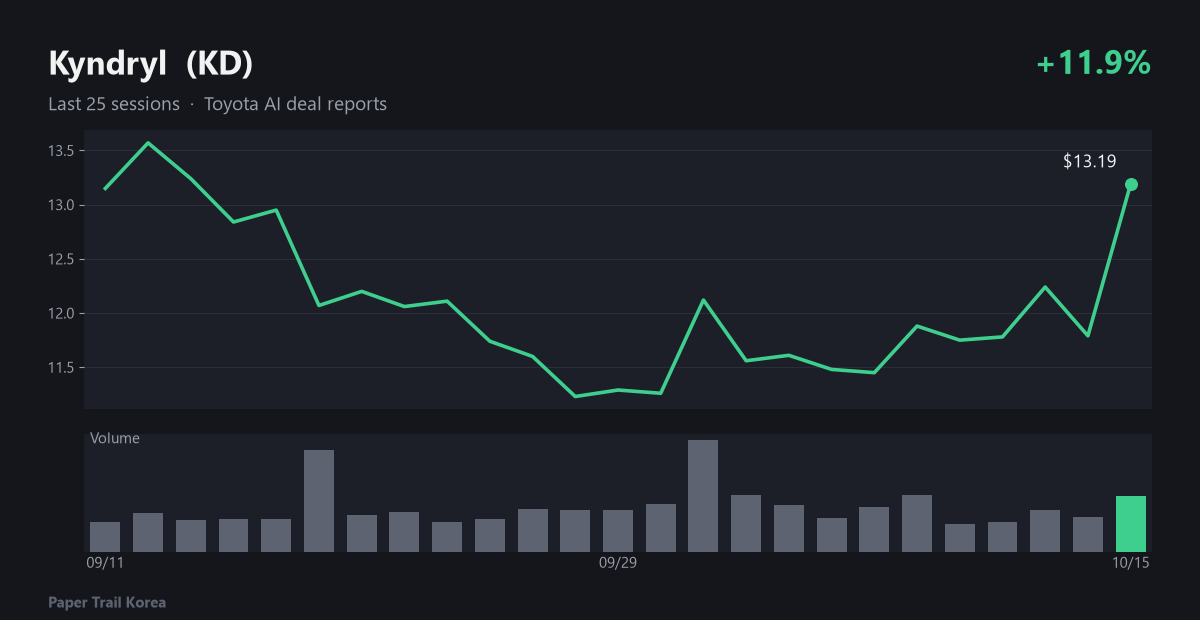Click the 10/15 date label
This screenshot has width=1200, height=620.
click(1131, 563)
